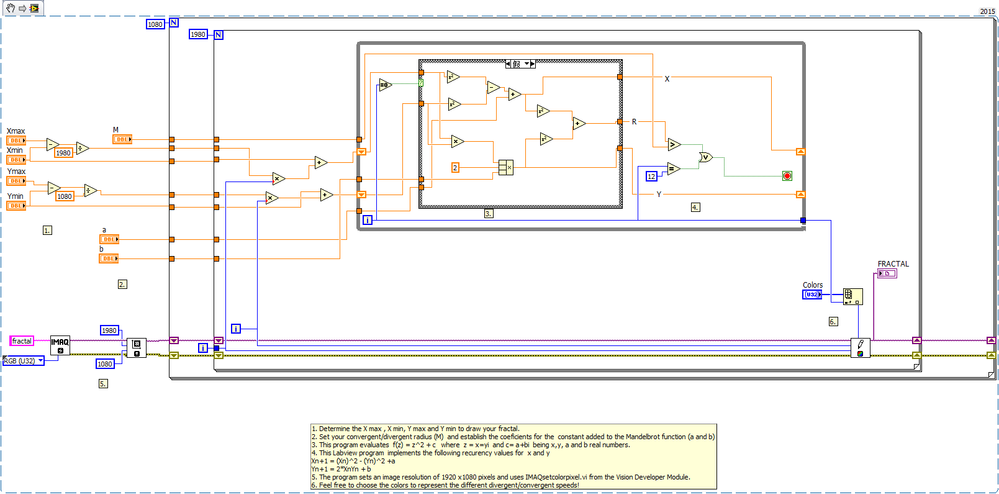999x494 pixels.
Task: Click the Greater Than comparison node
Action: pos(673,145)
